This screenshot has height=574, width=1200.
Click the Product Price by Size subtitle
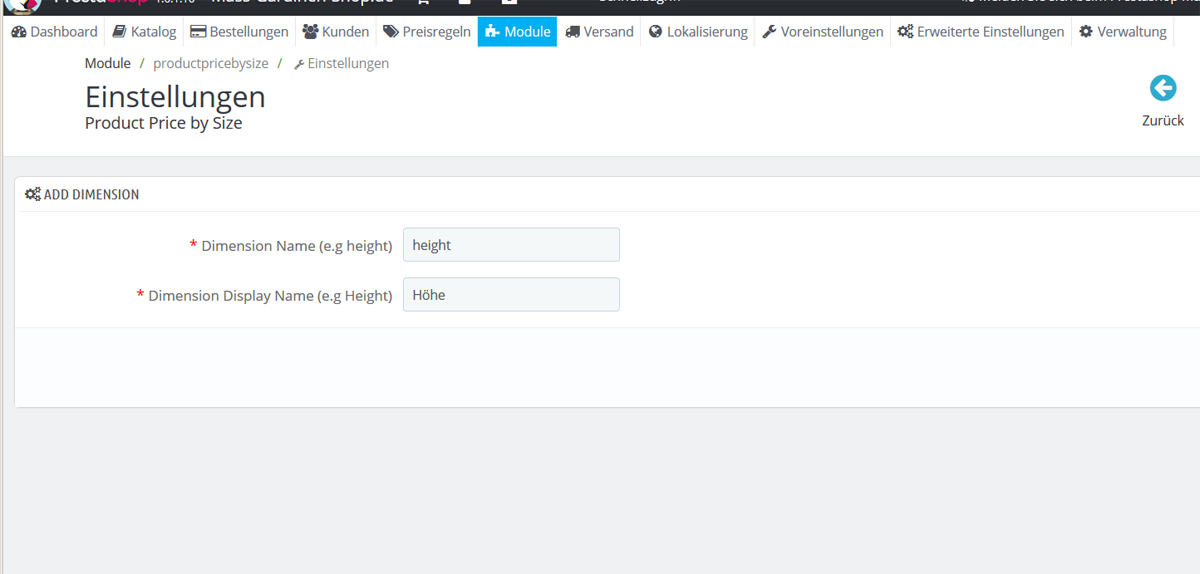[164, 123]
